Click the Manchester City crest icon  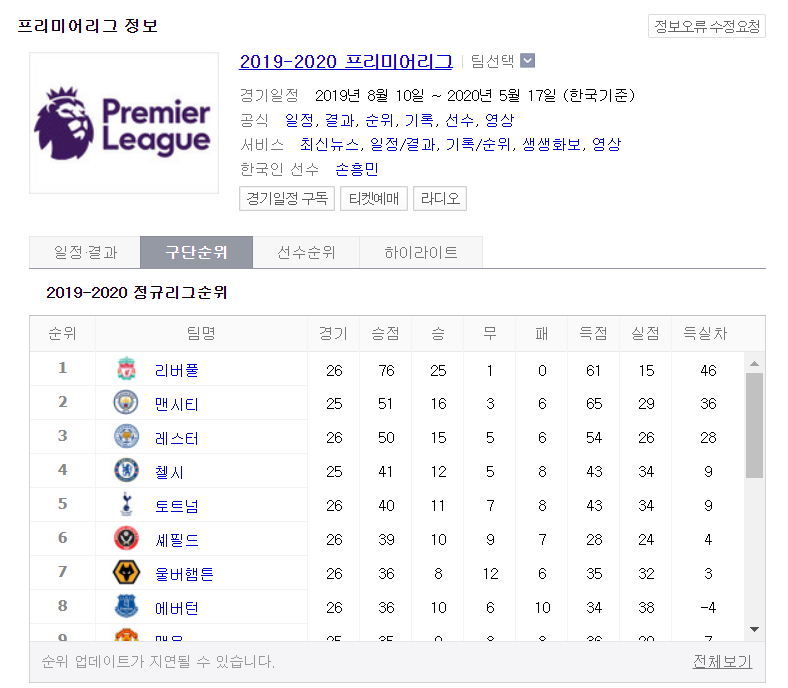(x=126, y=402)
